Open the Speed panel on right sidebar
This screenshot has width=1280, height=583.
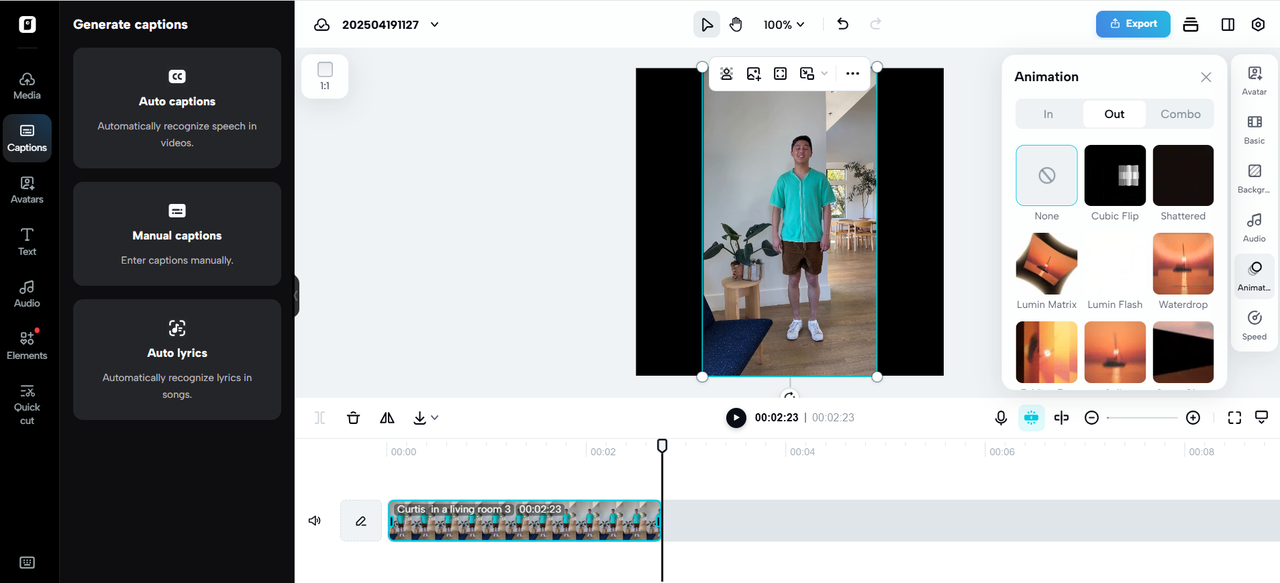point(1254,325)
